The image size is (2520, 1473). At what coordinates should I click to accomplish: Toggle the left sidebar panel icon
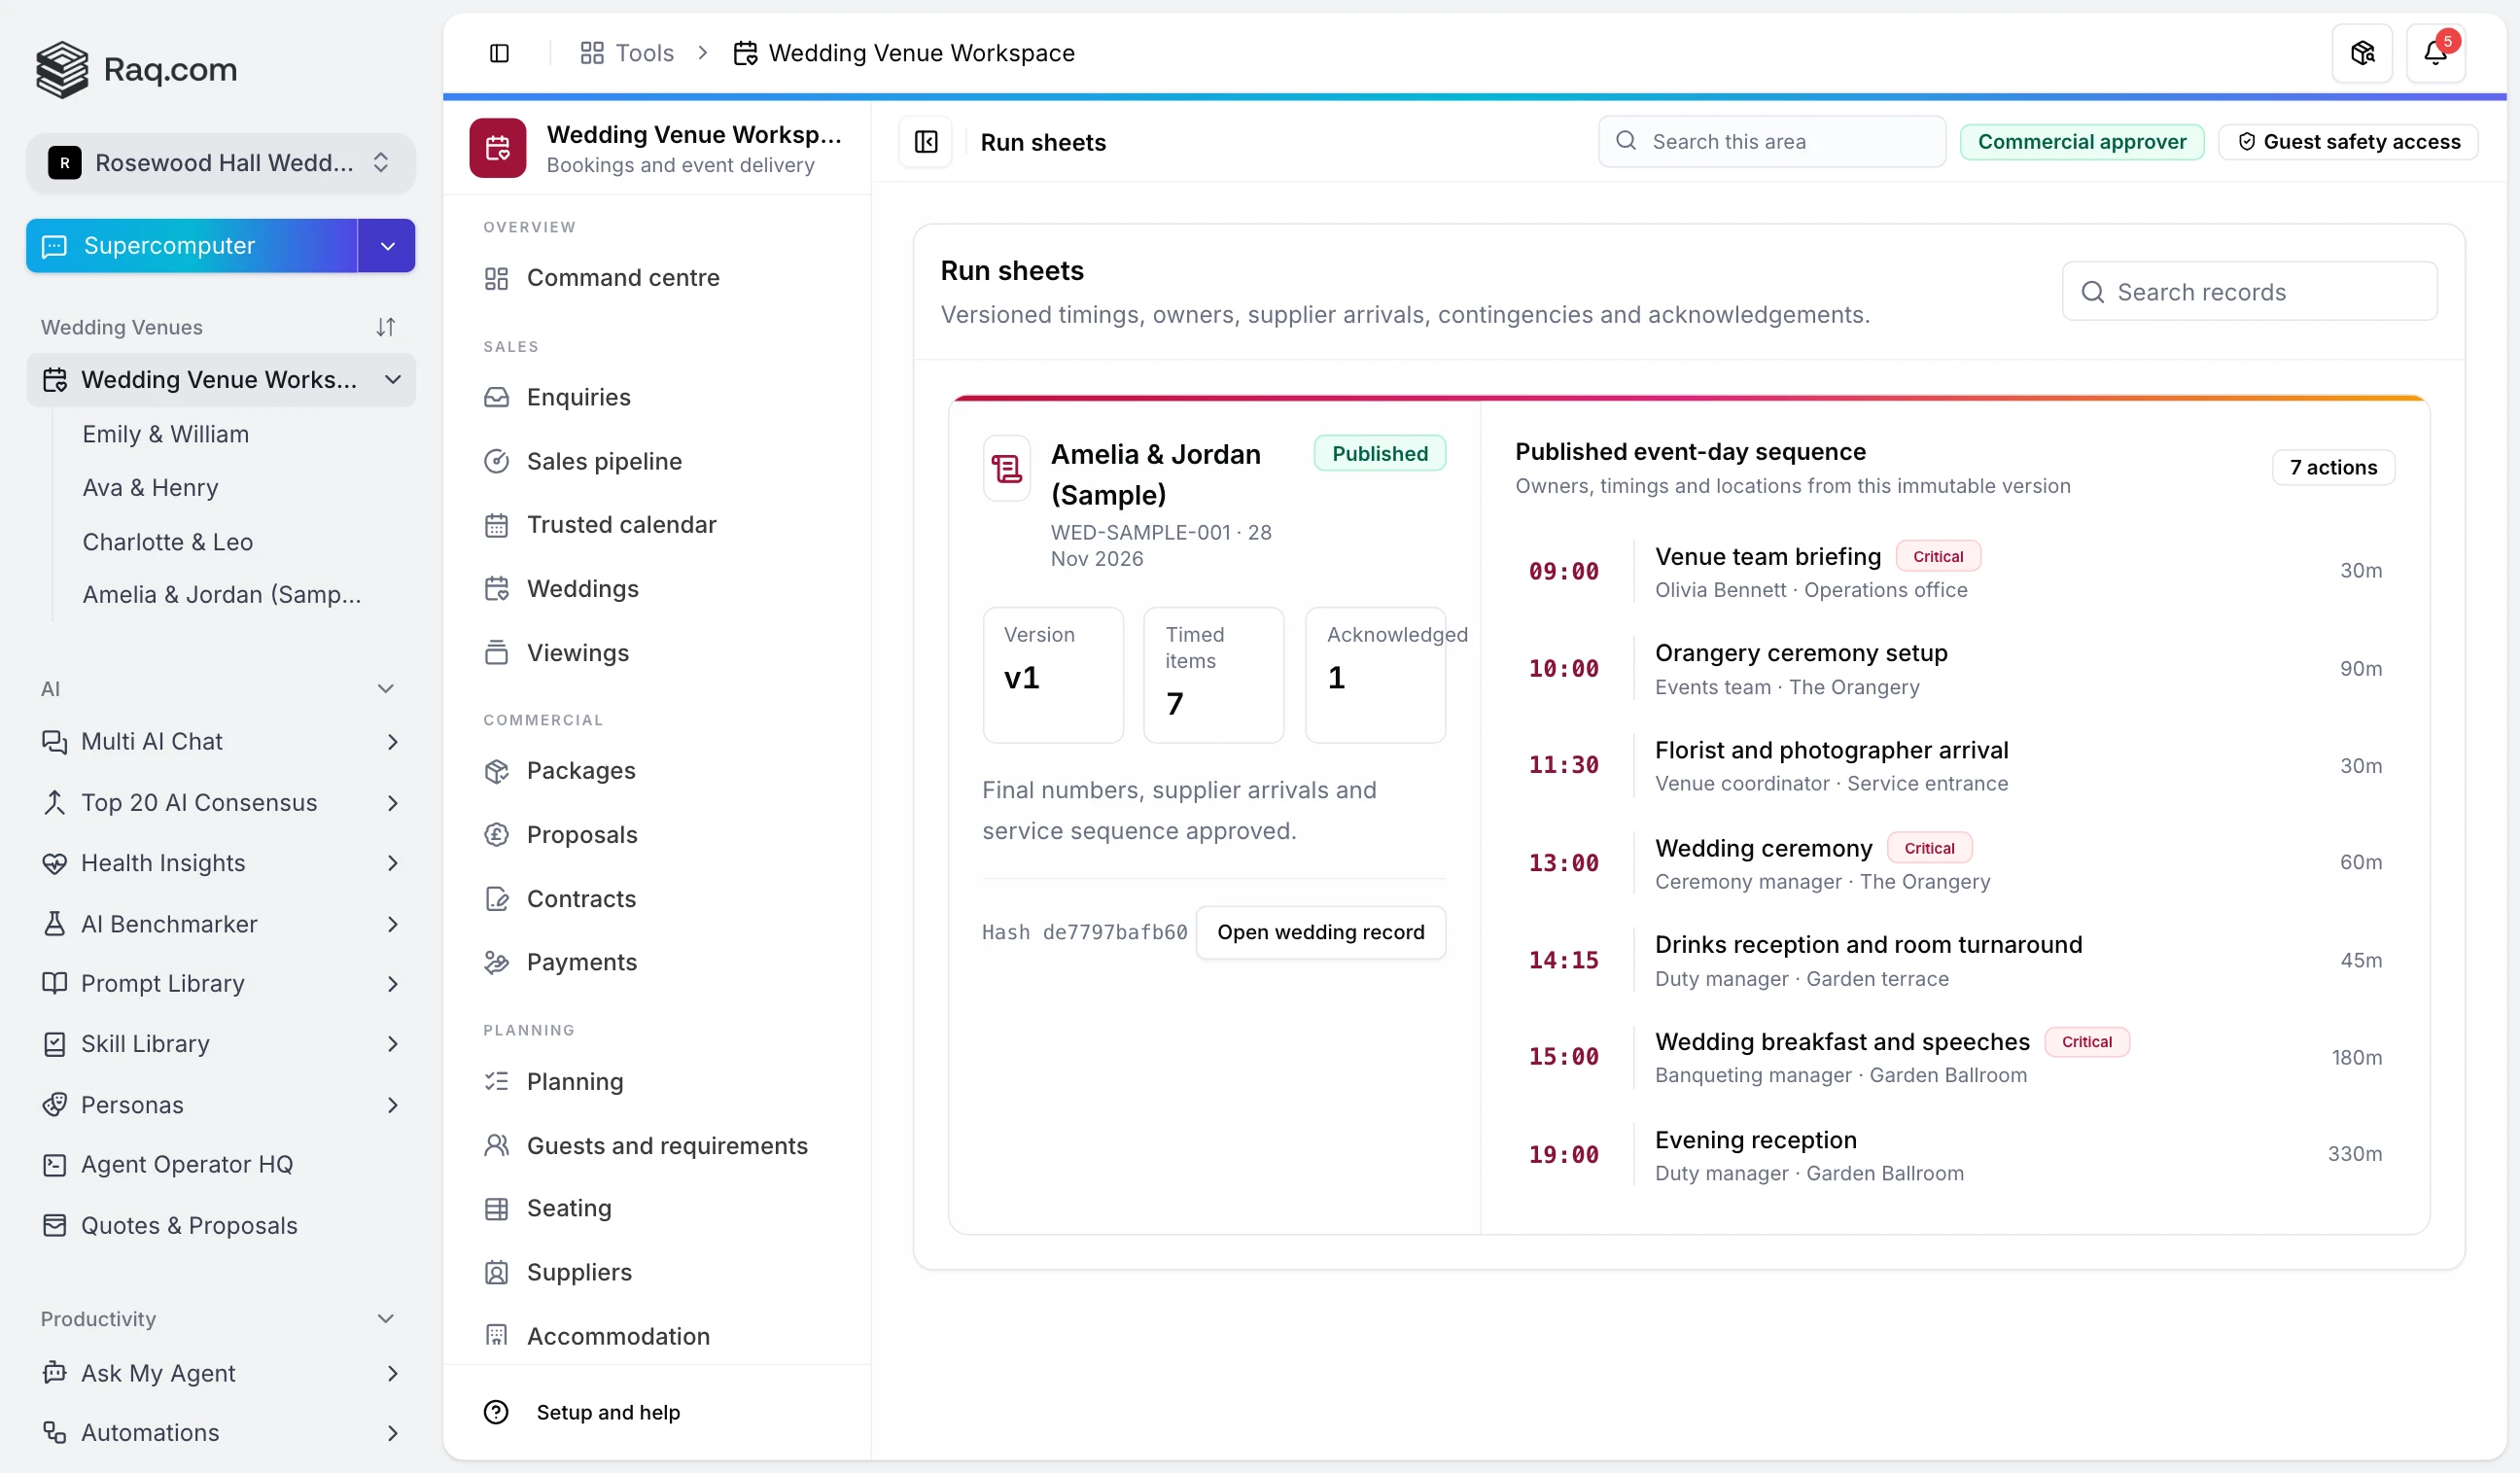[x=499, y=53]
